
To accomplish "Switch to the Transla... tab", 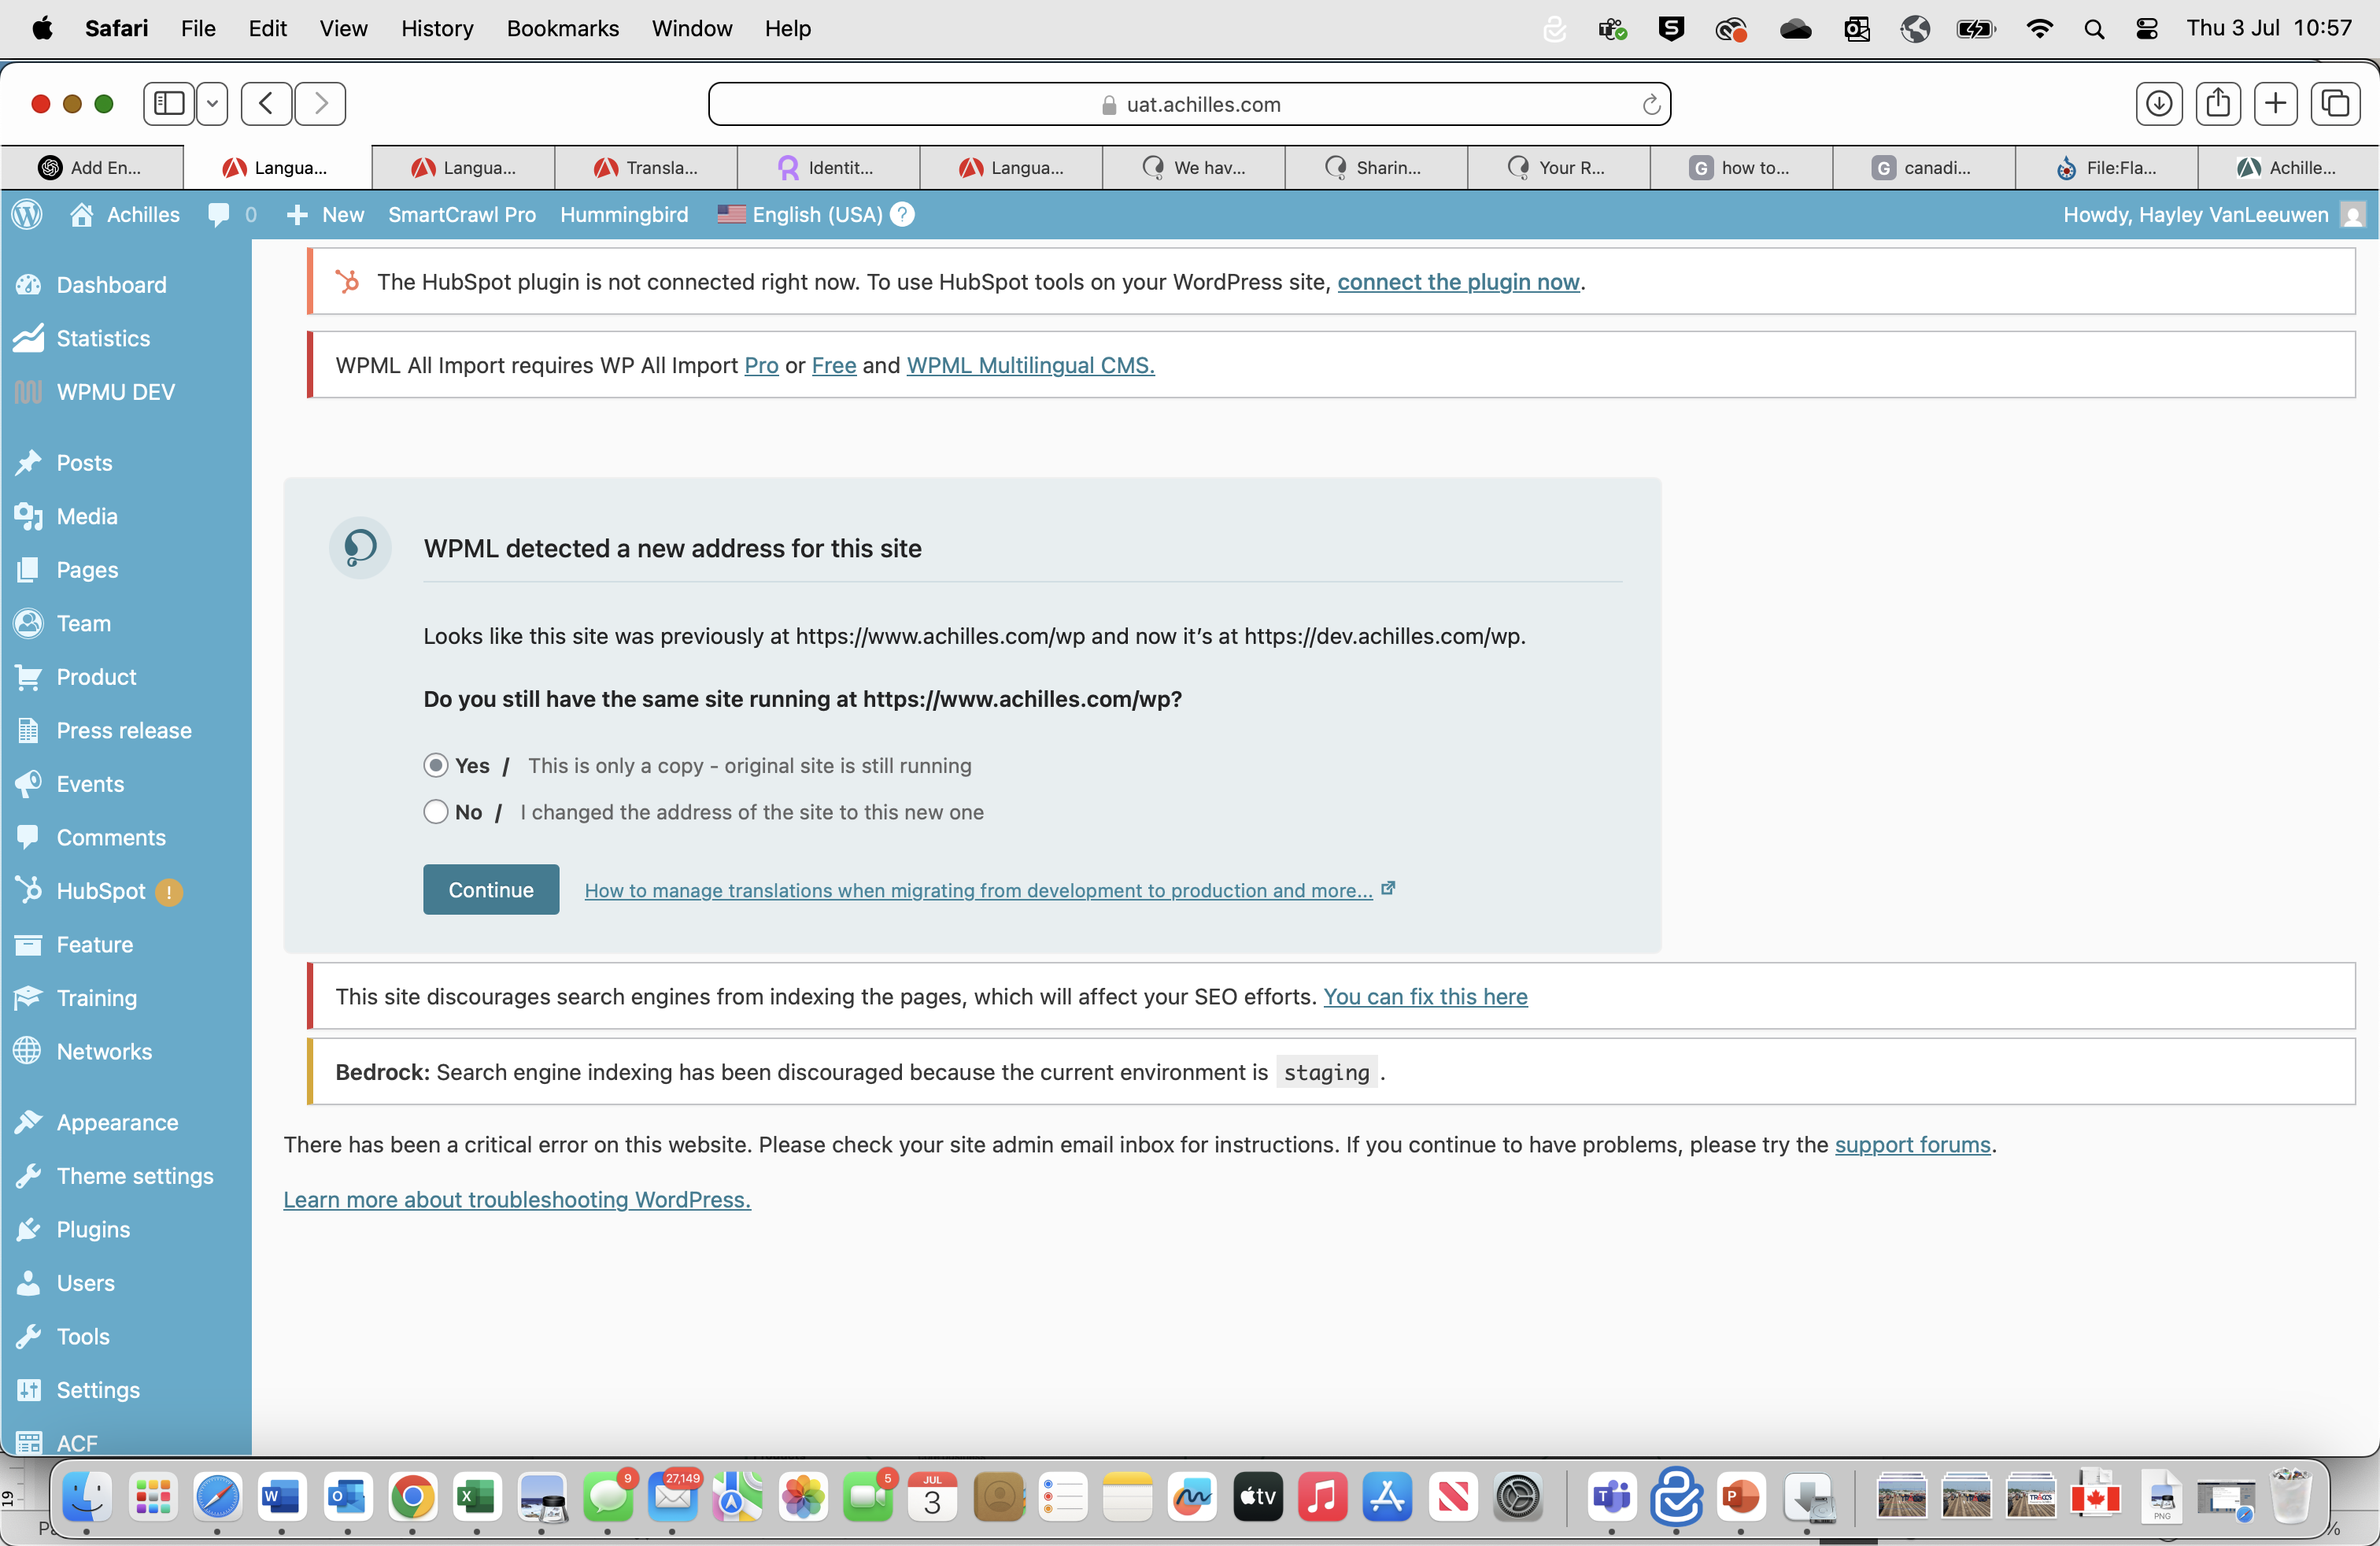I will [x=645, y=167].
